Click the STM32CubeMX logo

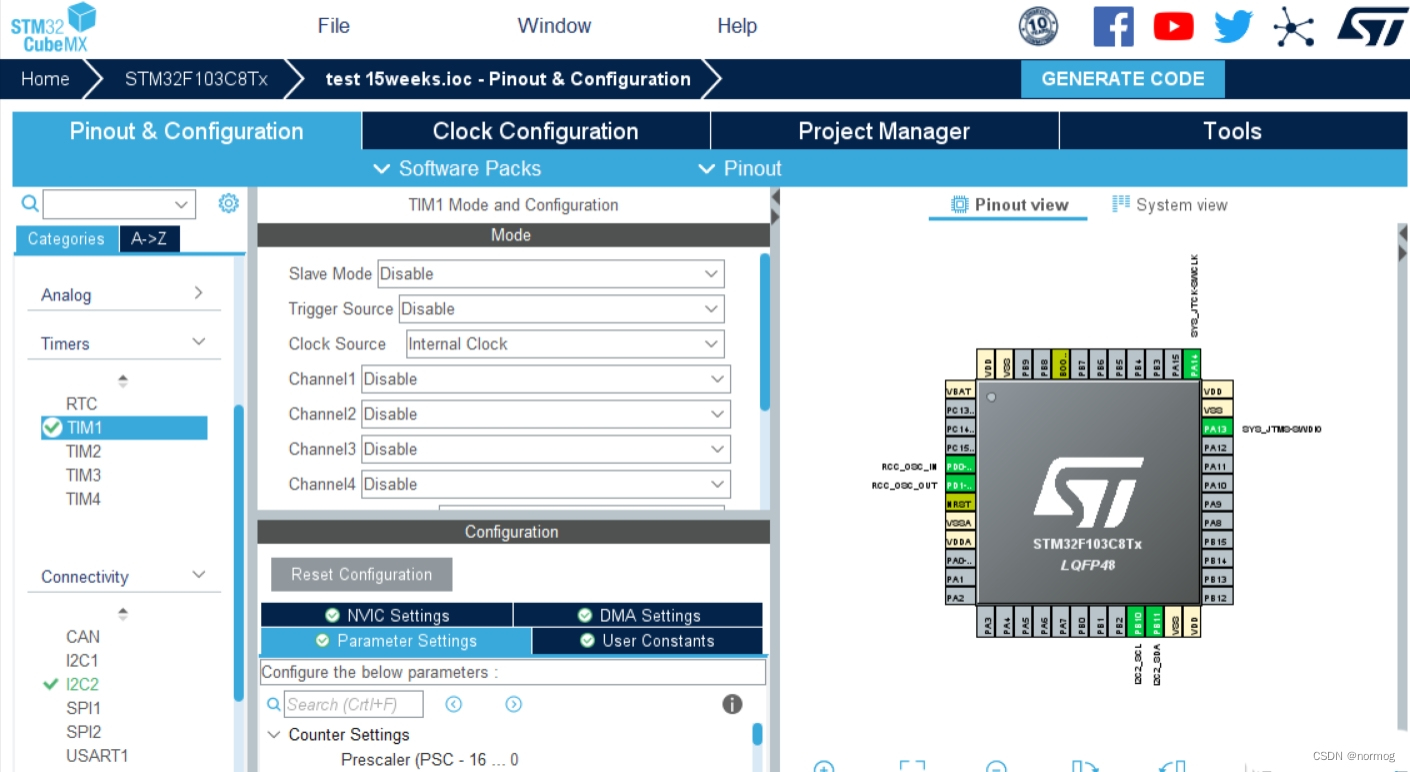[54, 27]
